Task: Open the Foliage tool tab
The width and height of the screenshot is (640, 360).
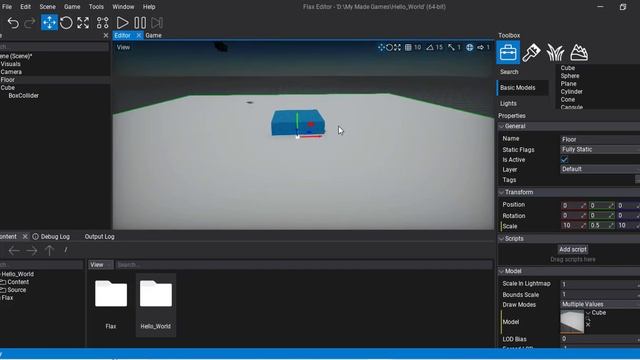Action: tap(555, 52)
